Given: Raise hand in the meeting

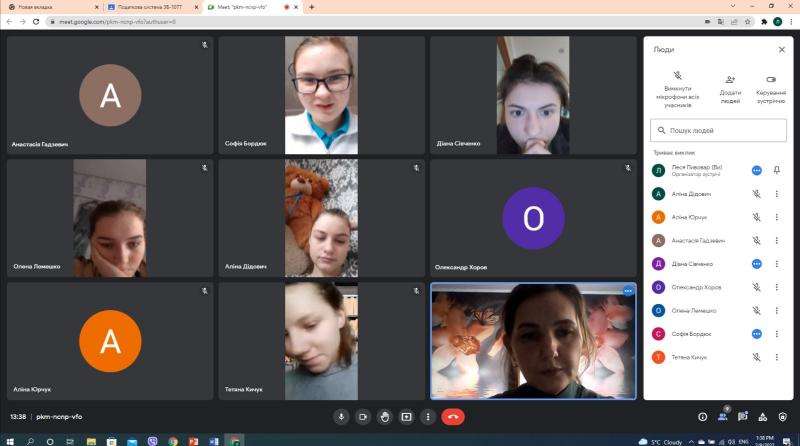Looking at the screenshot, I should tap(385, 416).
